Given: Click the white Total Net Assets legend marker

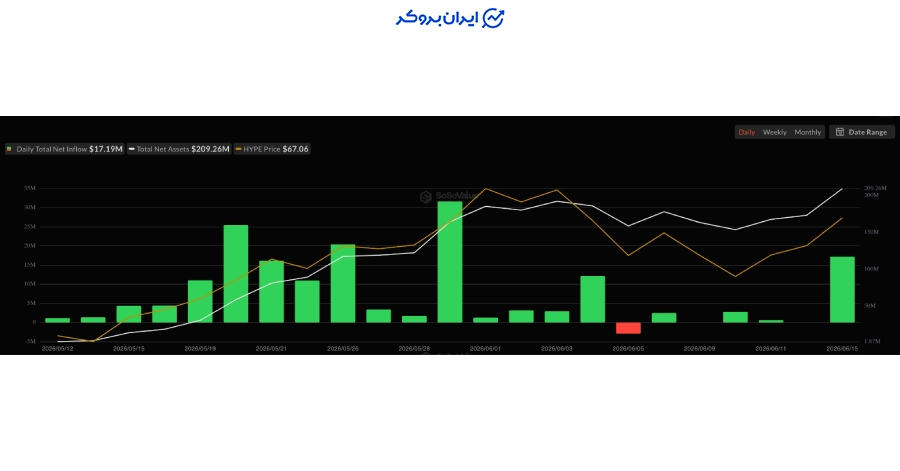Looking at the screenshot, I should tap(131, 149).
